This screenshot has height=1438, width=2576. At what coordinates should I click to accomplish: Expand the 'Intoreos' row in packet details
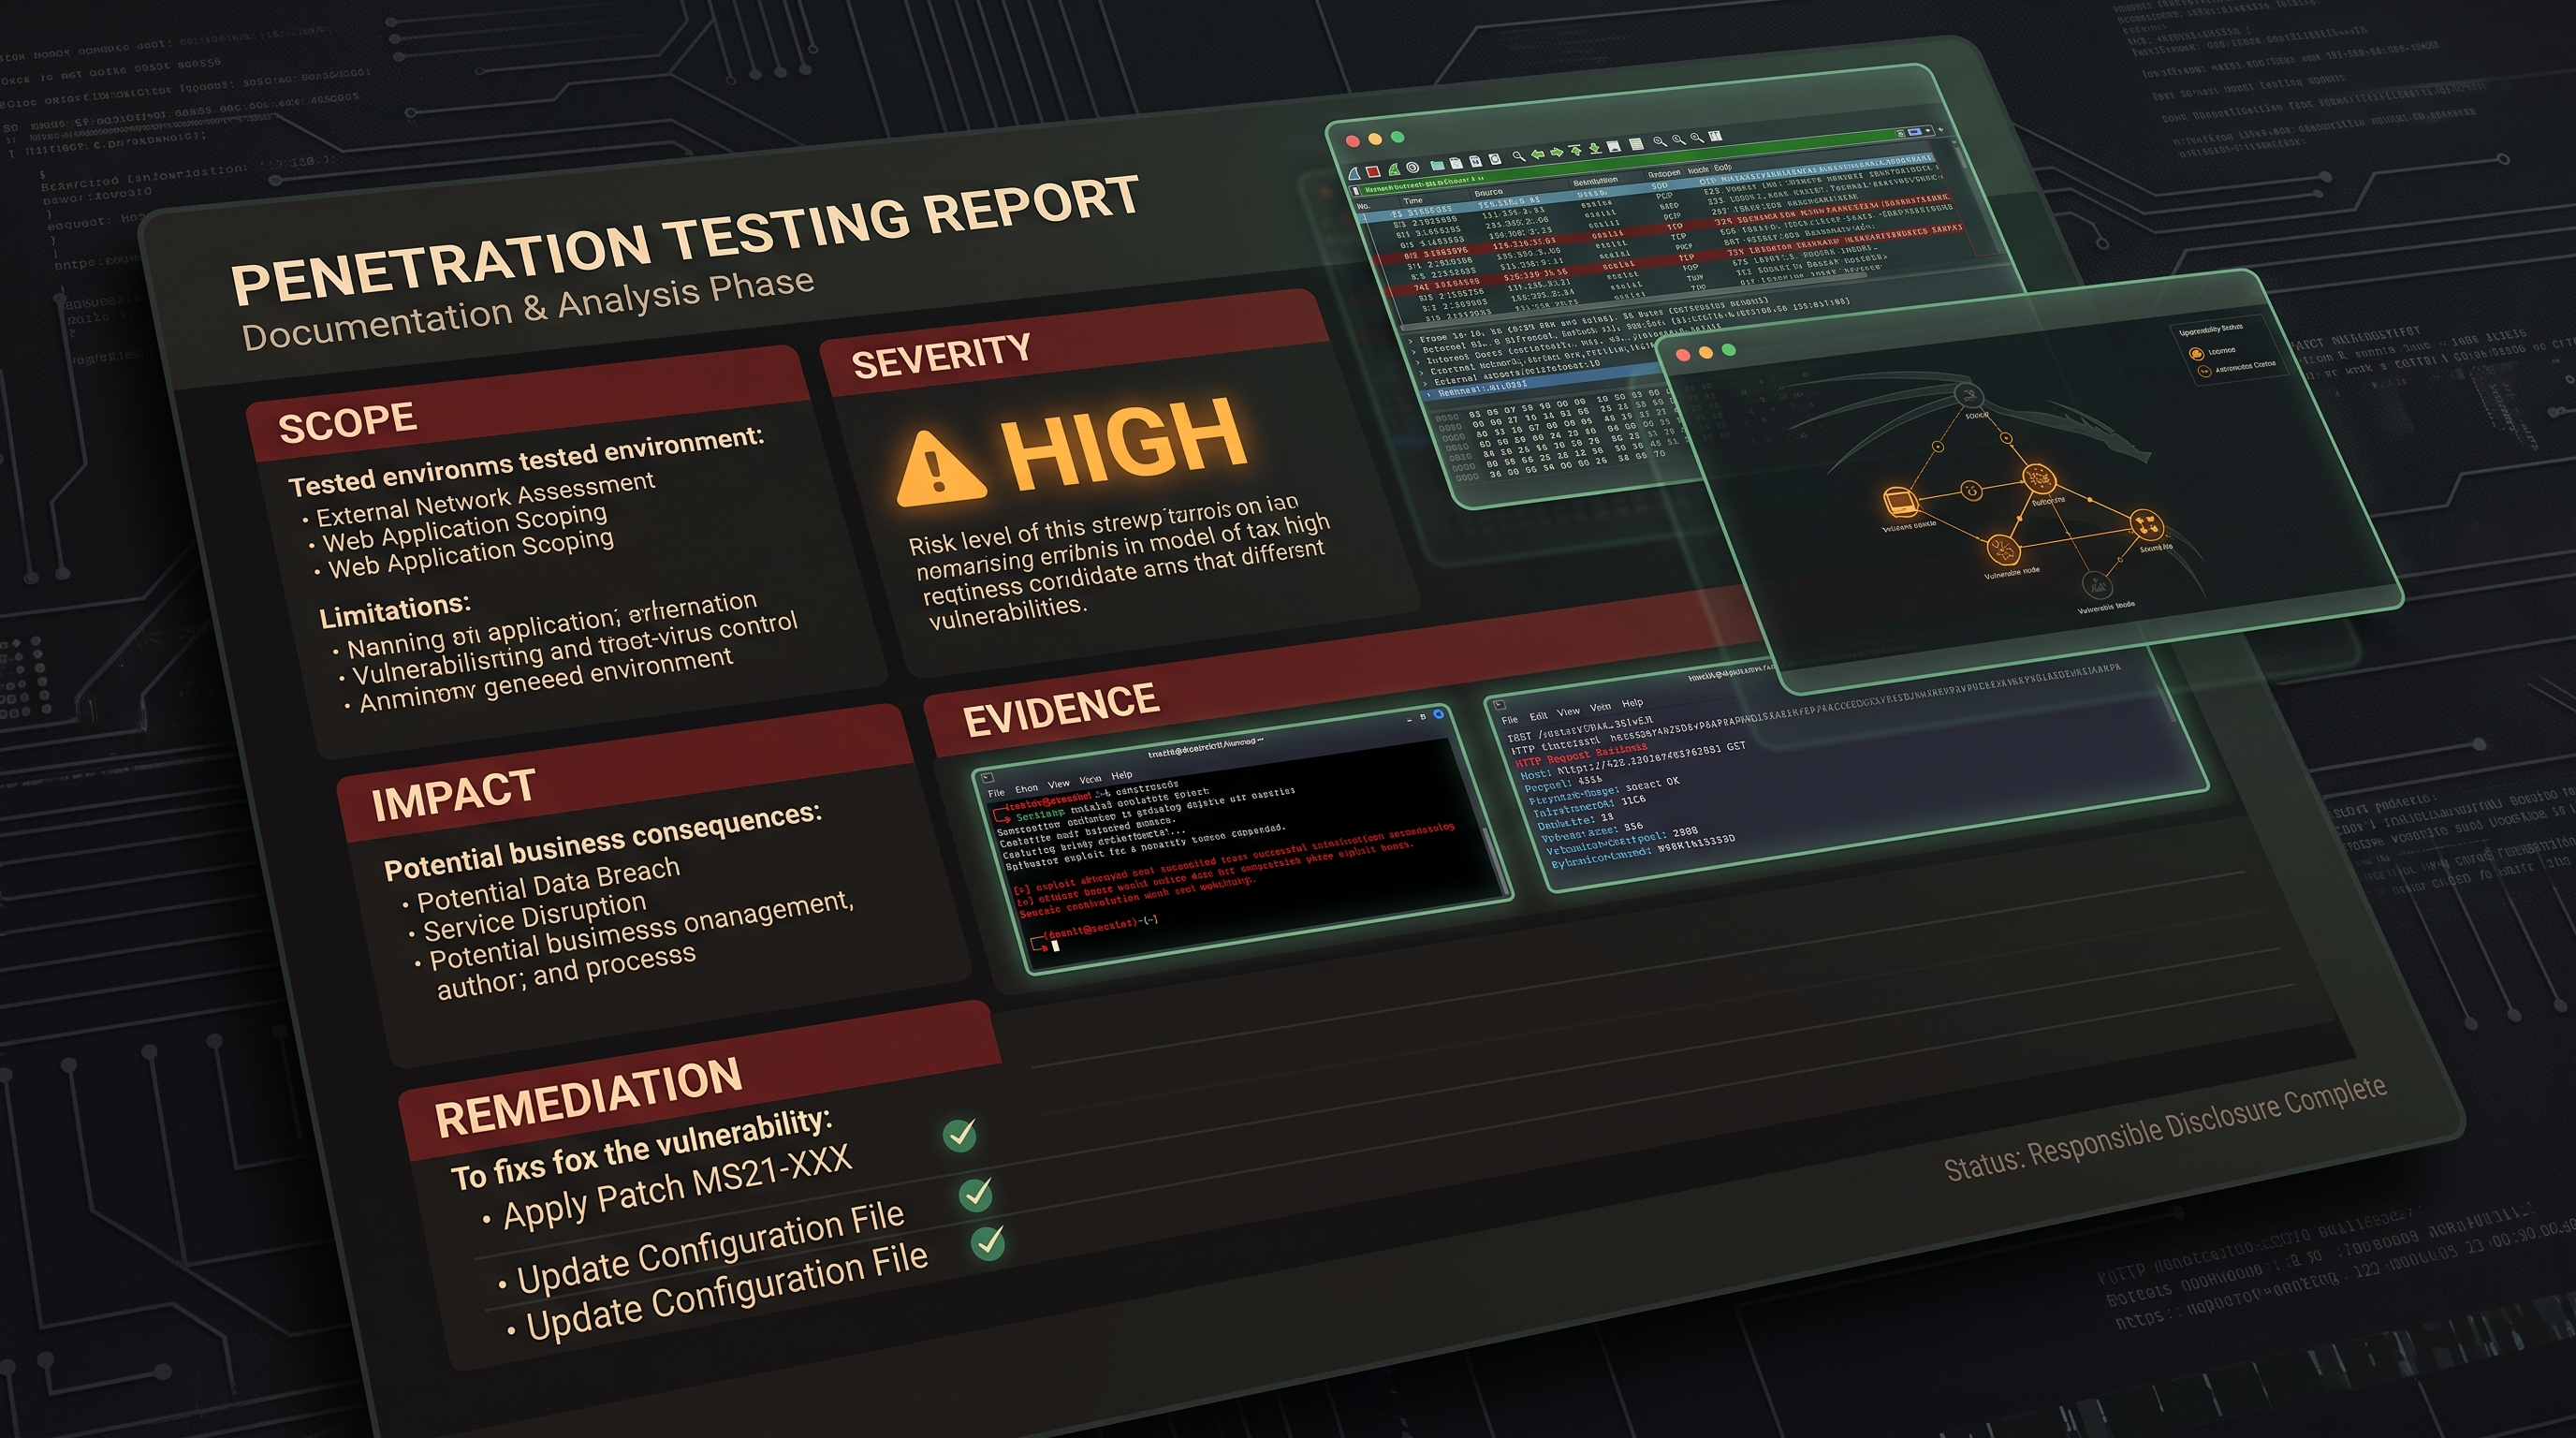(x=1418, y=363)
